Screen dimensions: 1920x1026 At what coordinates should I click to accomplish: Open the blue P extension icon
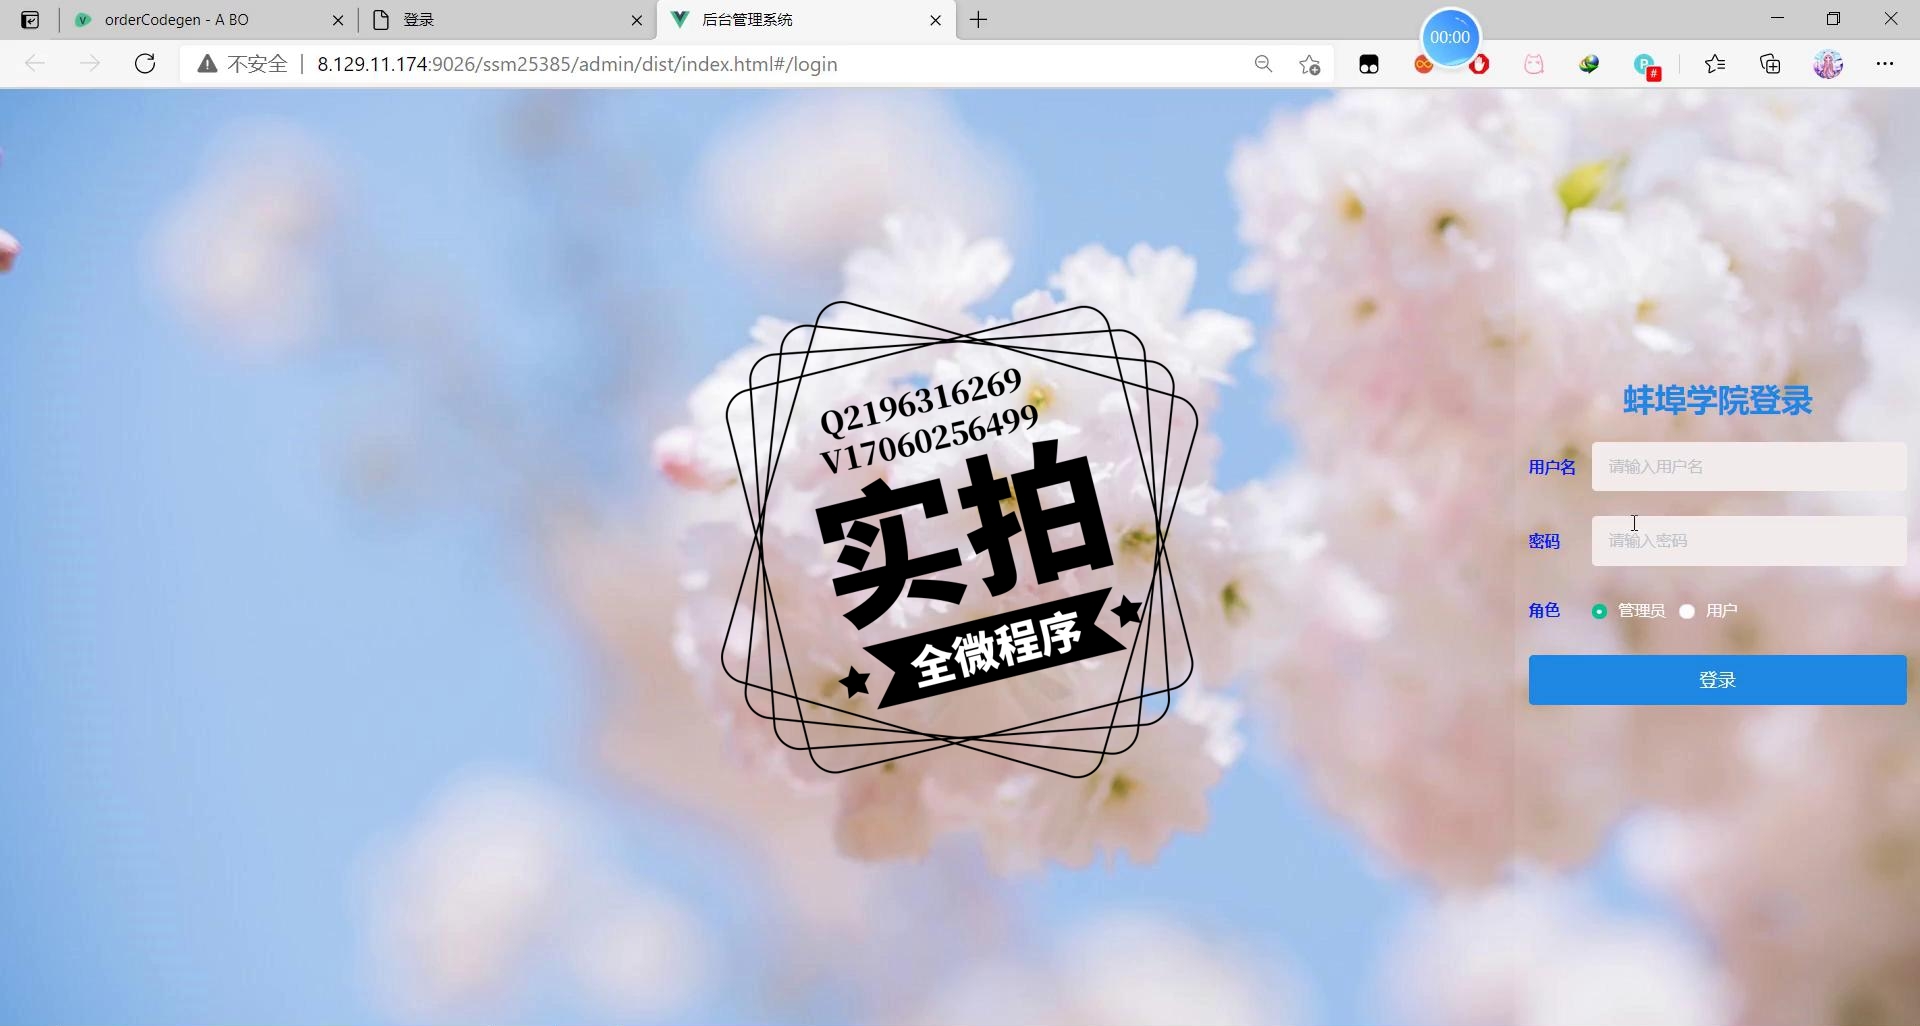(x=1646, y=67)
